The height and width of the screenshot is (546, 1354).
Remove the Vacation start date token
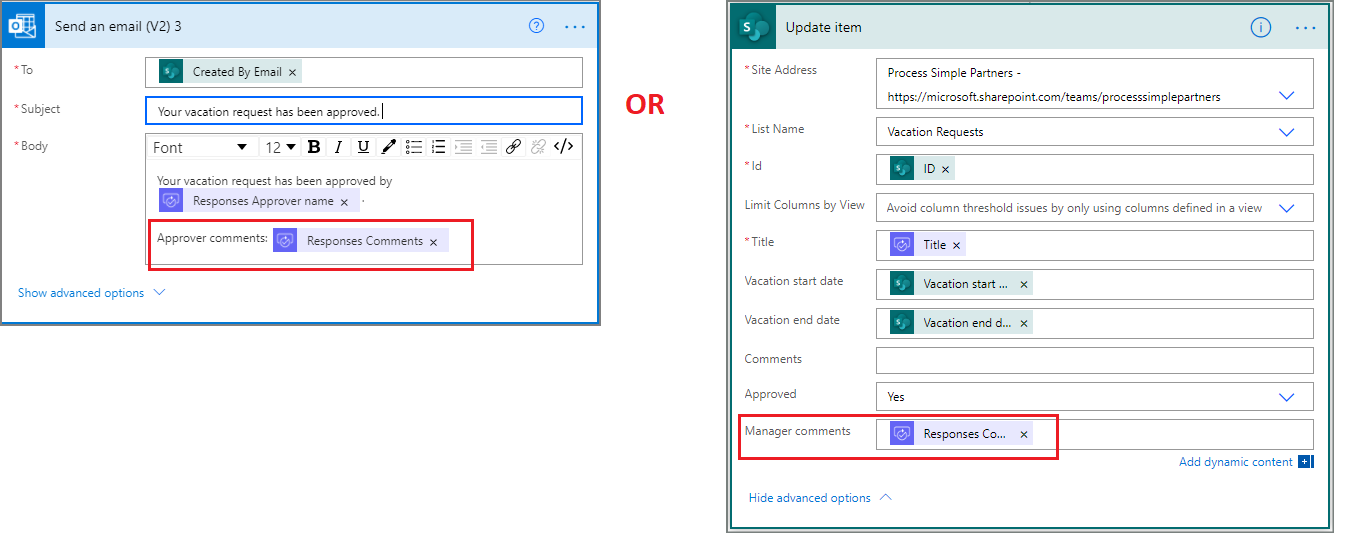click(1023, 285)
